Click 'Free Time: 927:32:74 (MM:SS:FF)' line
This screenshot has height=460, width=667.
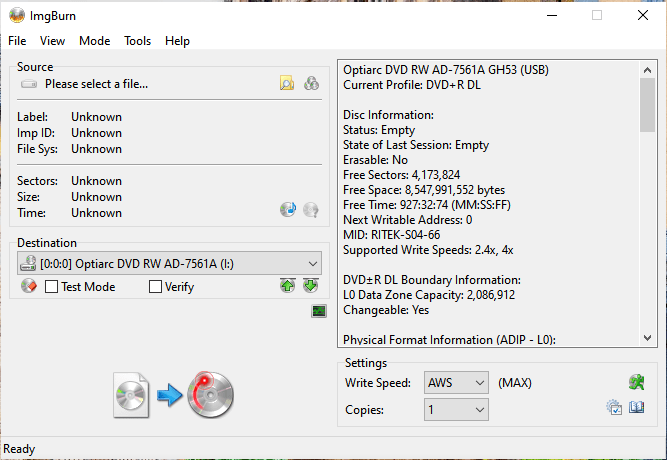tap(427, 205)
